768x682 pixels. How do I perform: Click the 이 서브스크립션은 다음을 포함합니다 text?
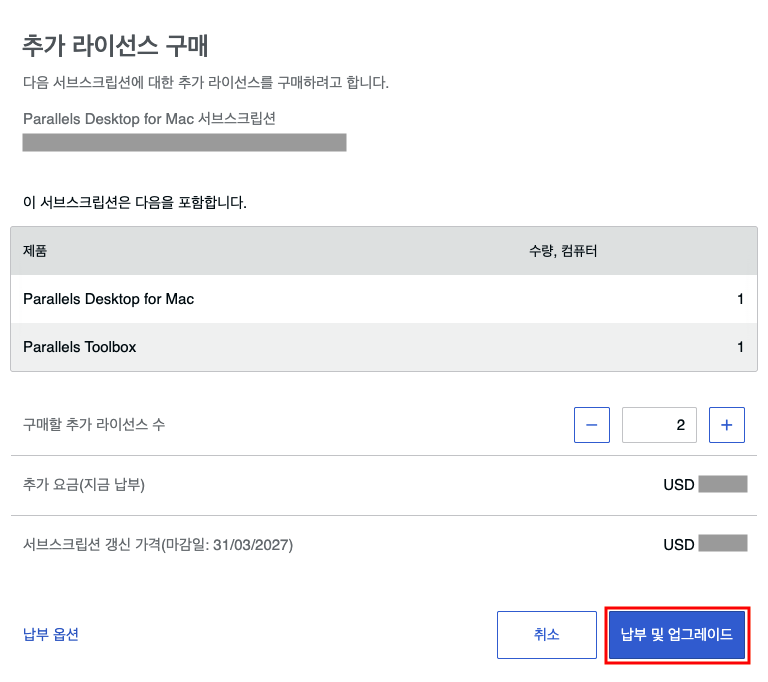click(135, 202)
